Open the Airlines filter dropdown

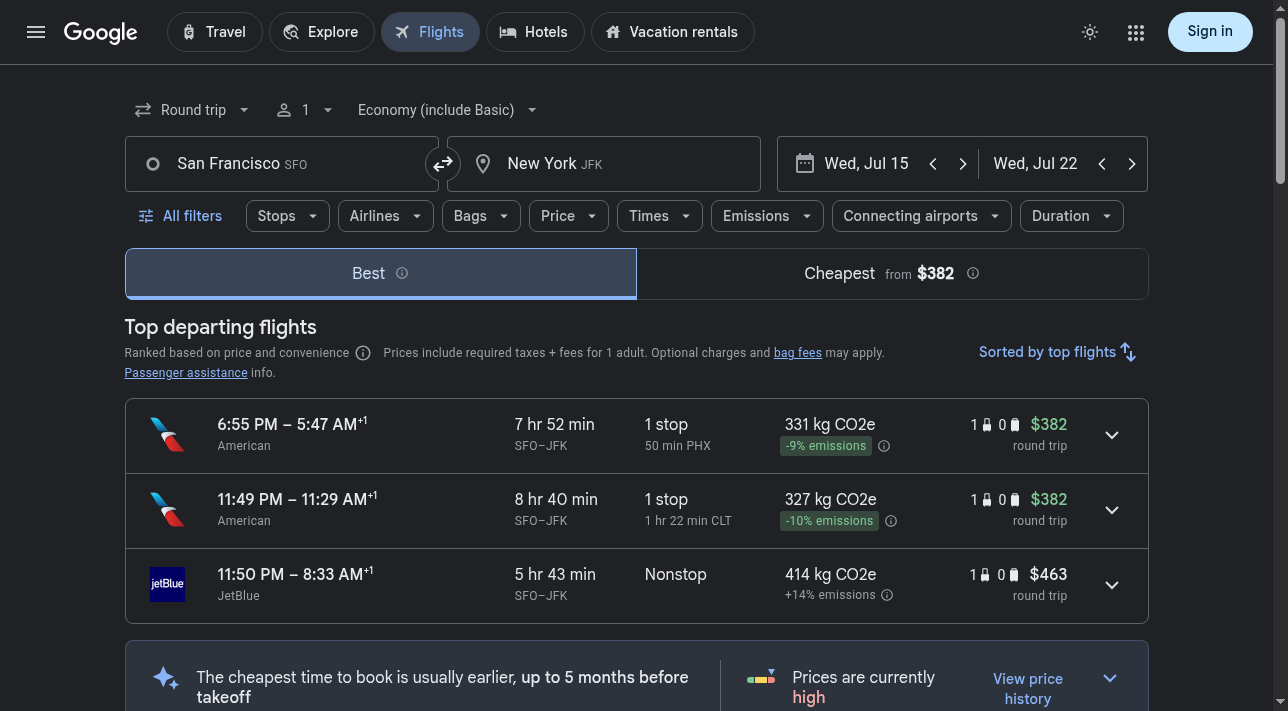point(386,216)
